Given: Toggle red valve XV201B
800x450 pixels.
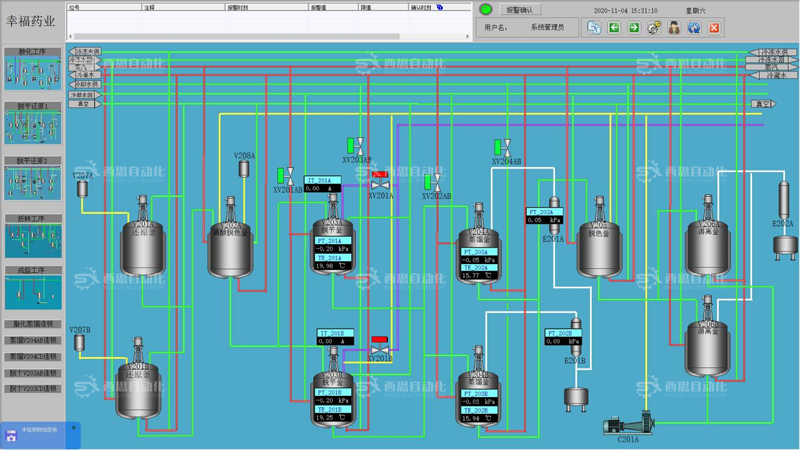Looking at the screenshot, I should point(380,346).
